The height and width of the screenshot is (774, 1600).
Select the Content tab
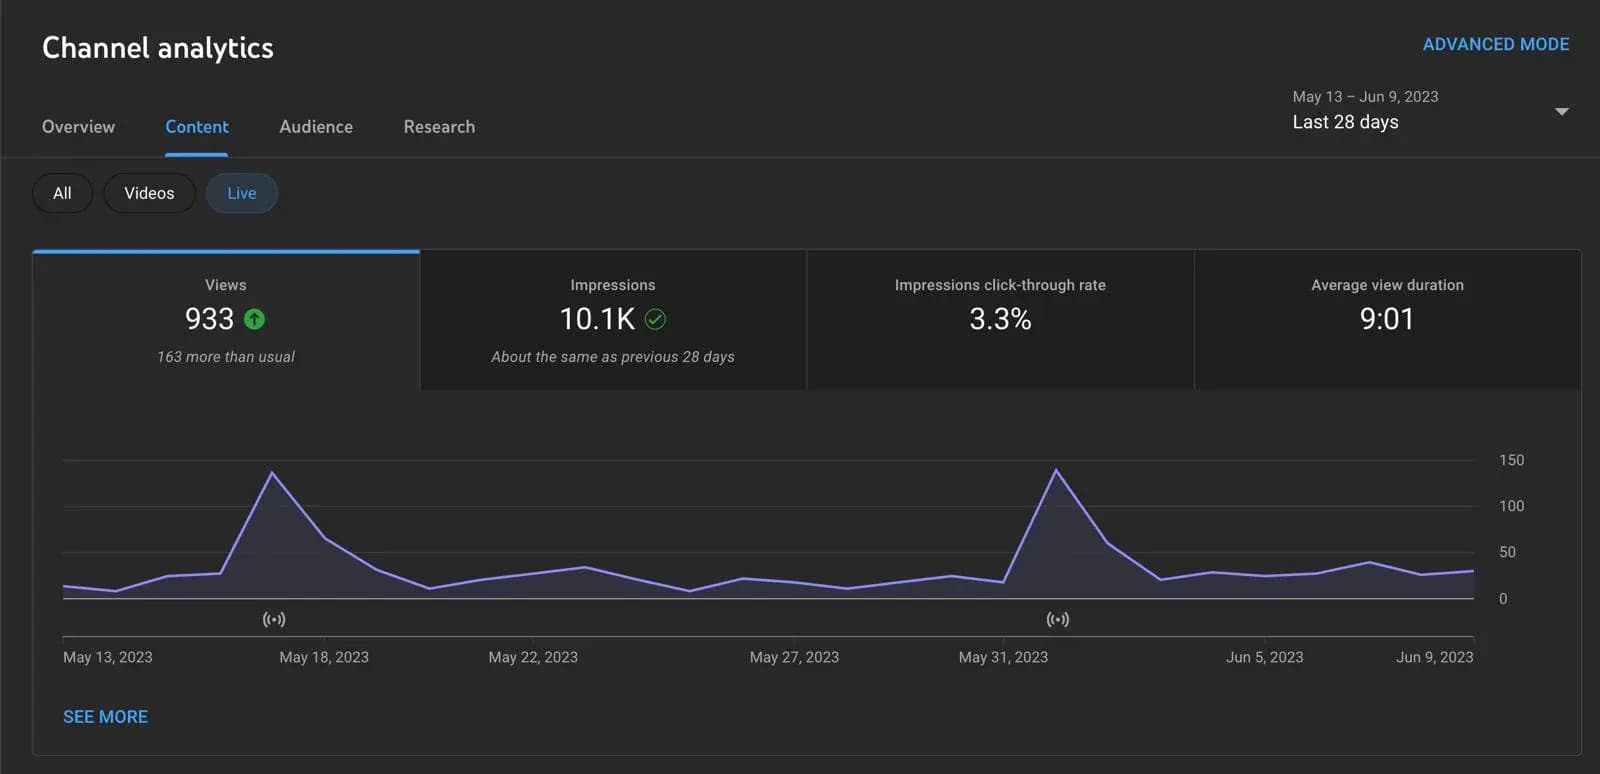[197, 127]
